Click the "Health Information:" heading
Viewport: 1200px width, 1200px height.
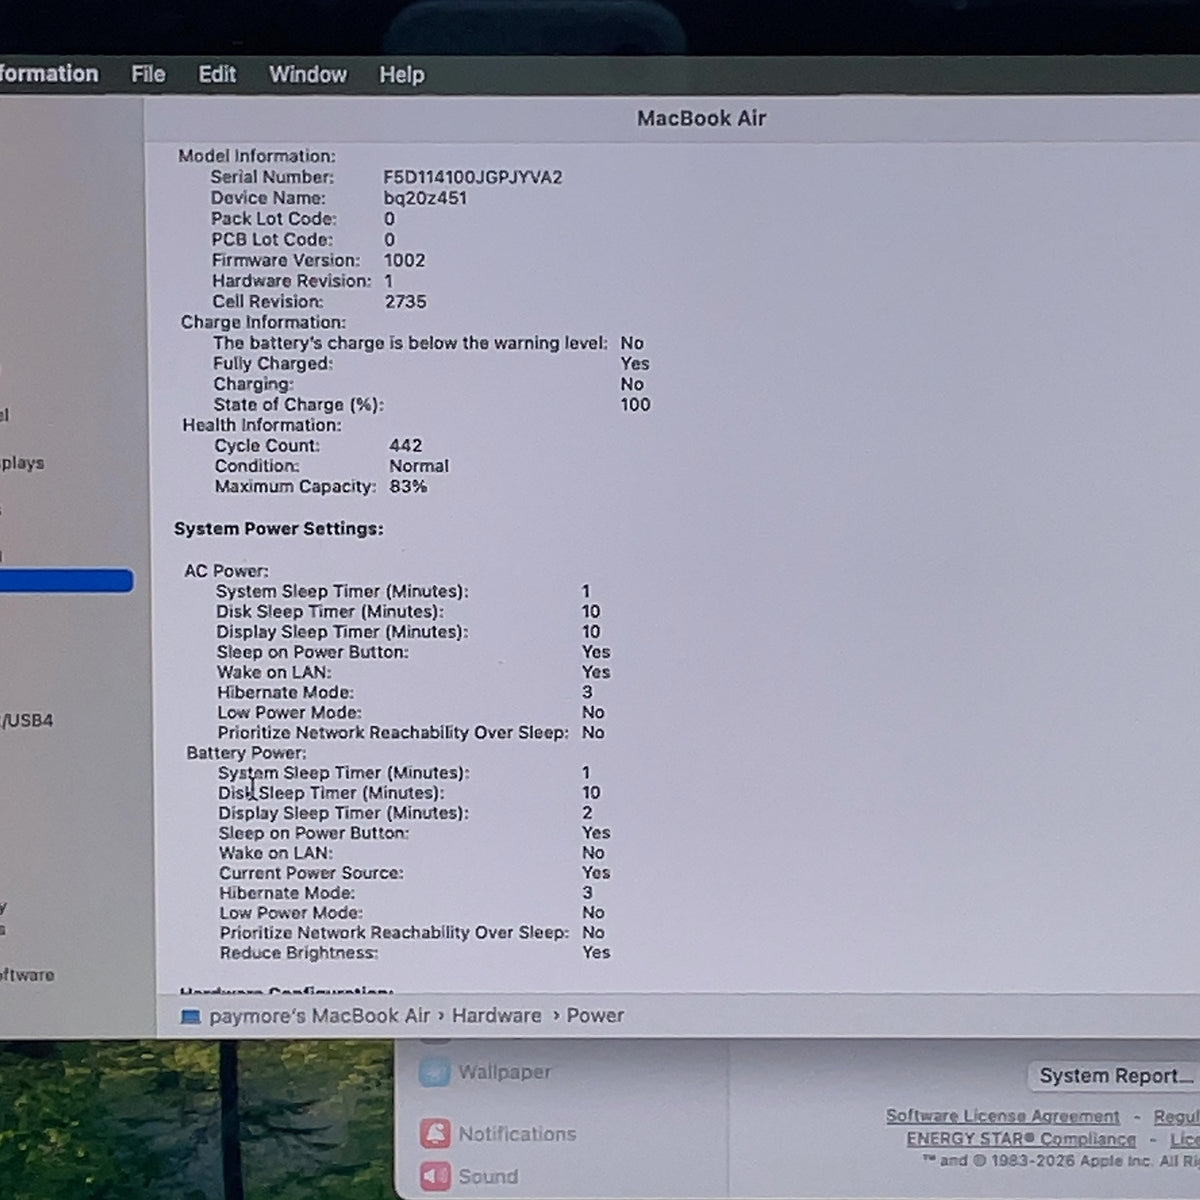(262, 425)
